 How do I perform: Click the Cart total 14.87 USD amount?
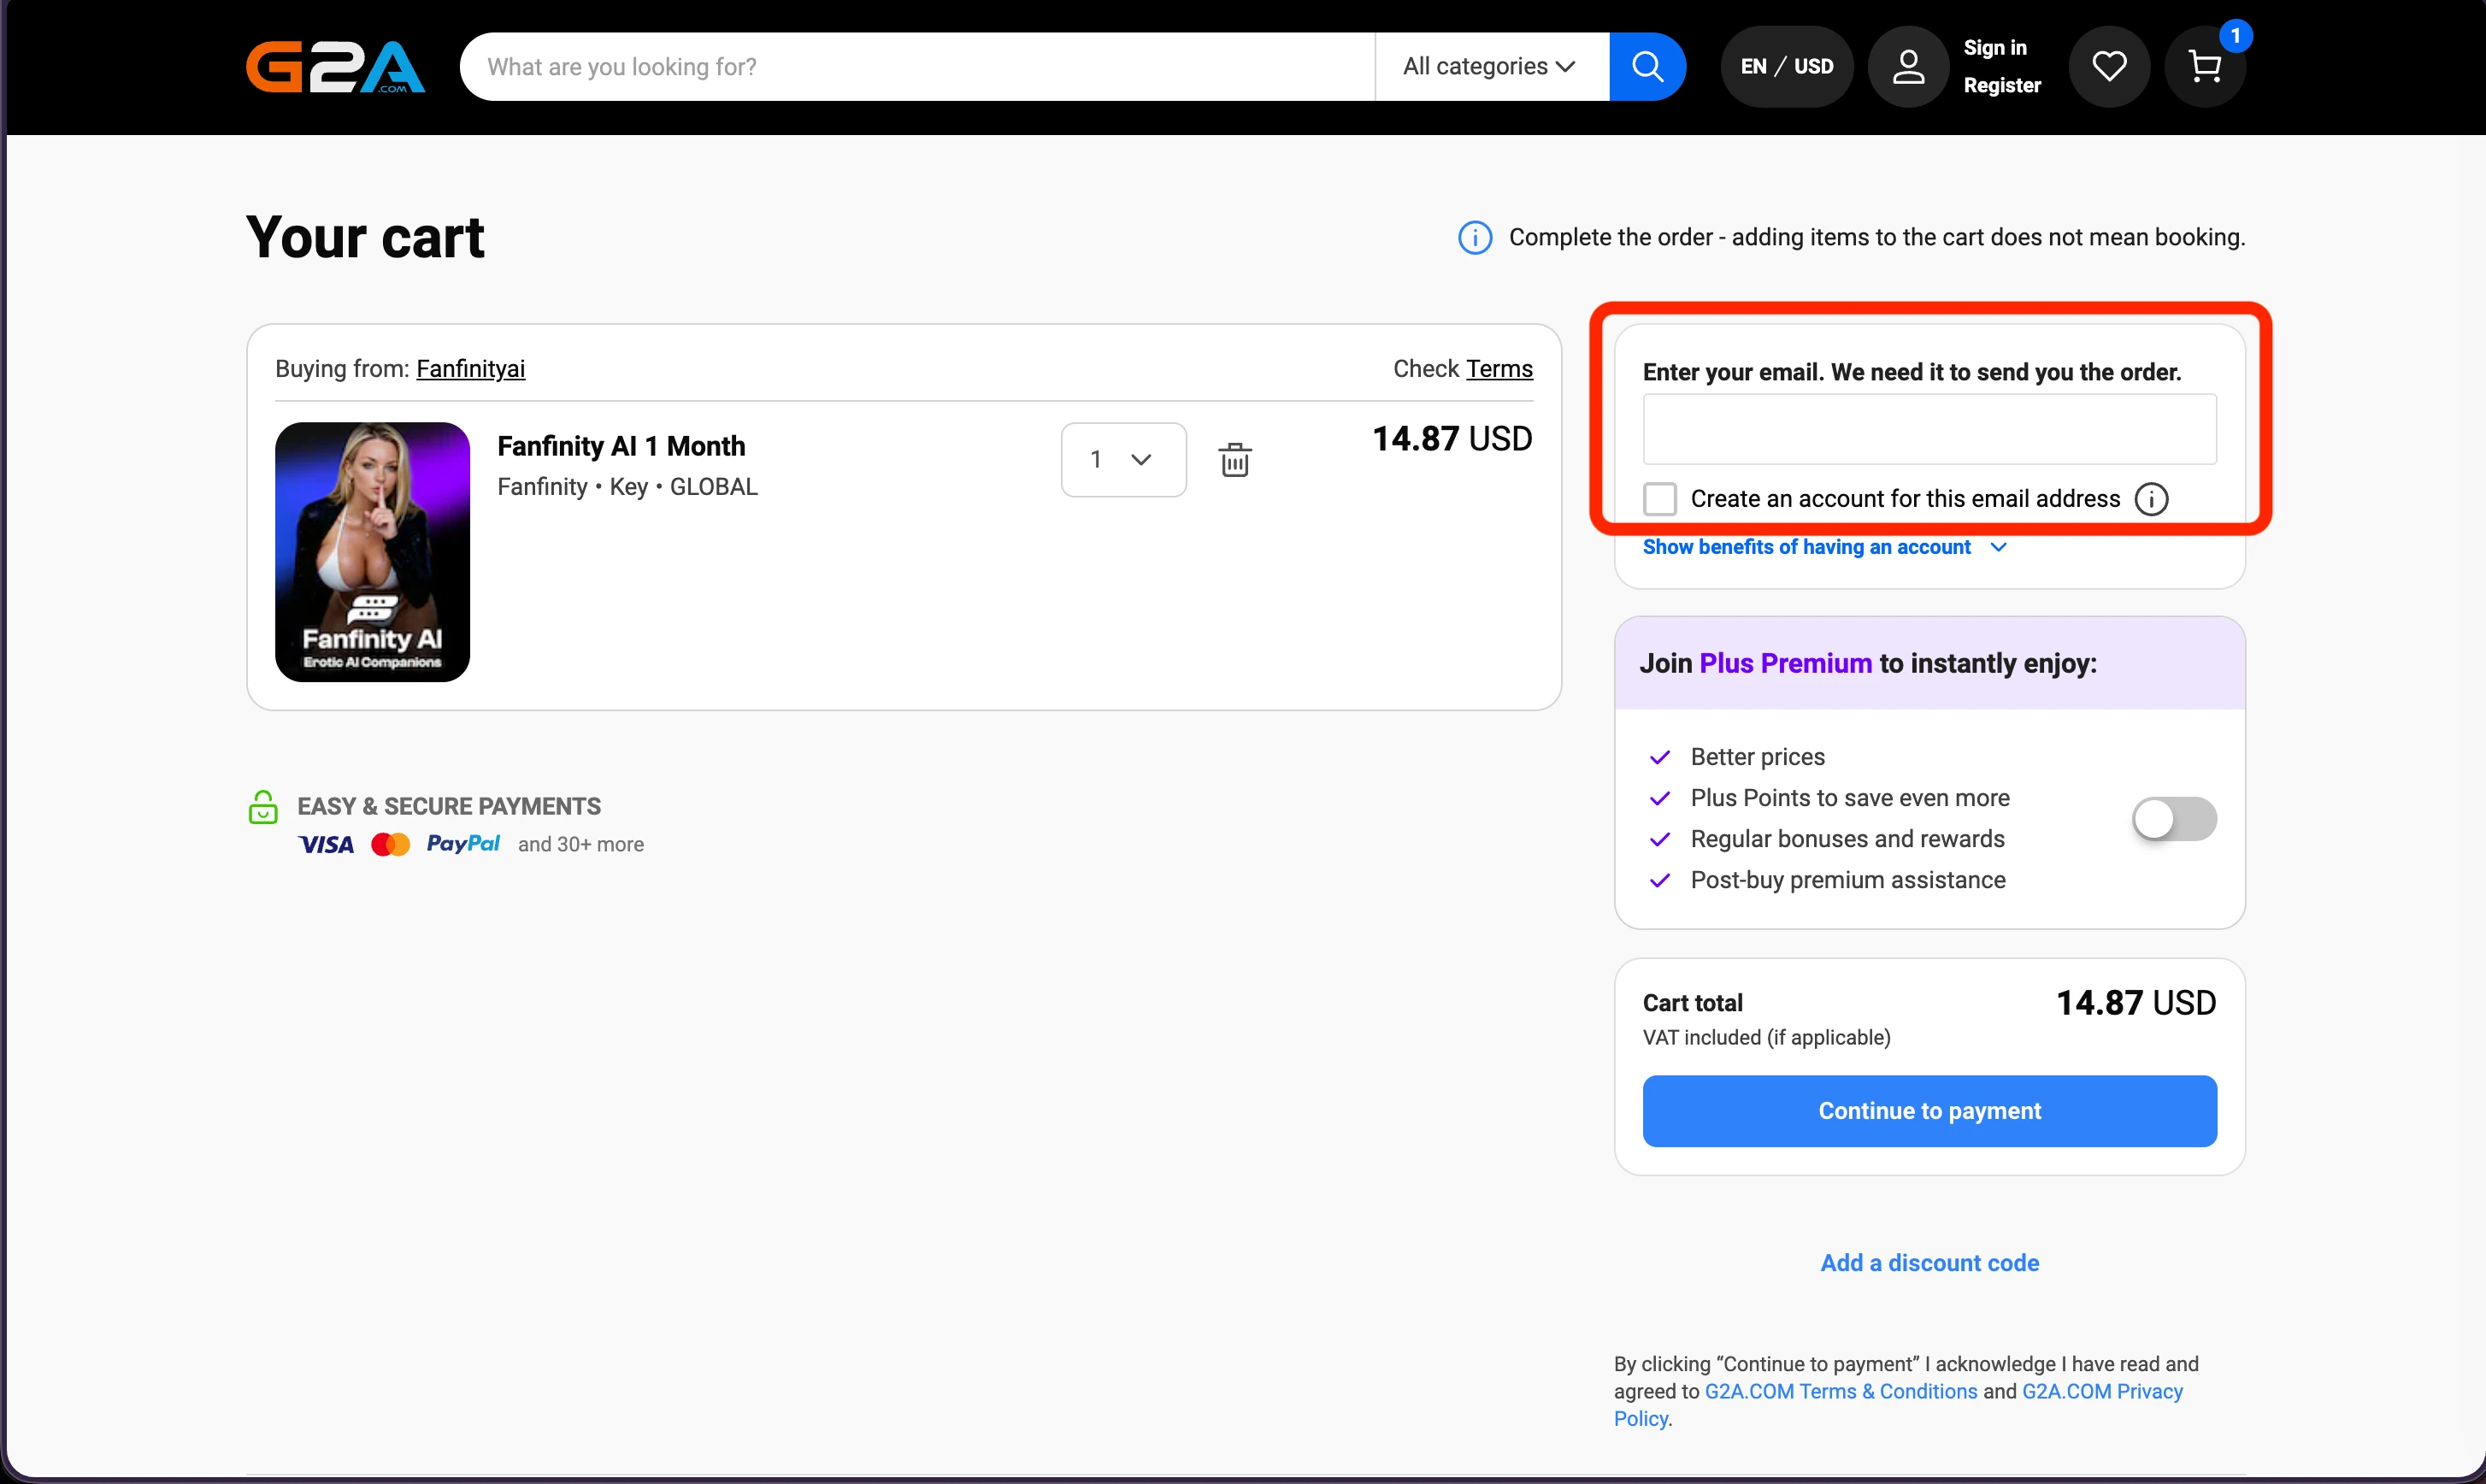coord(2136,1003)
